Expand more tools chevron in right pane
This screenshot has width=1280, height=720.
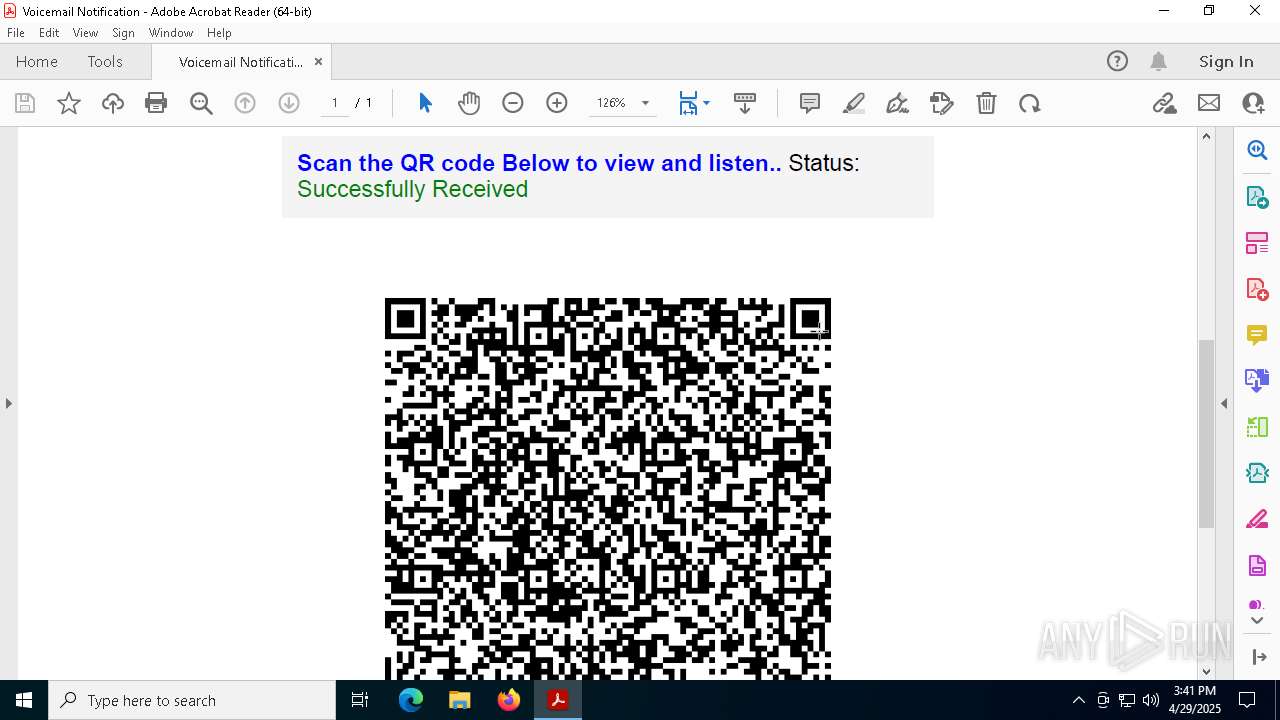1257,620
